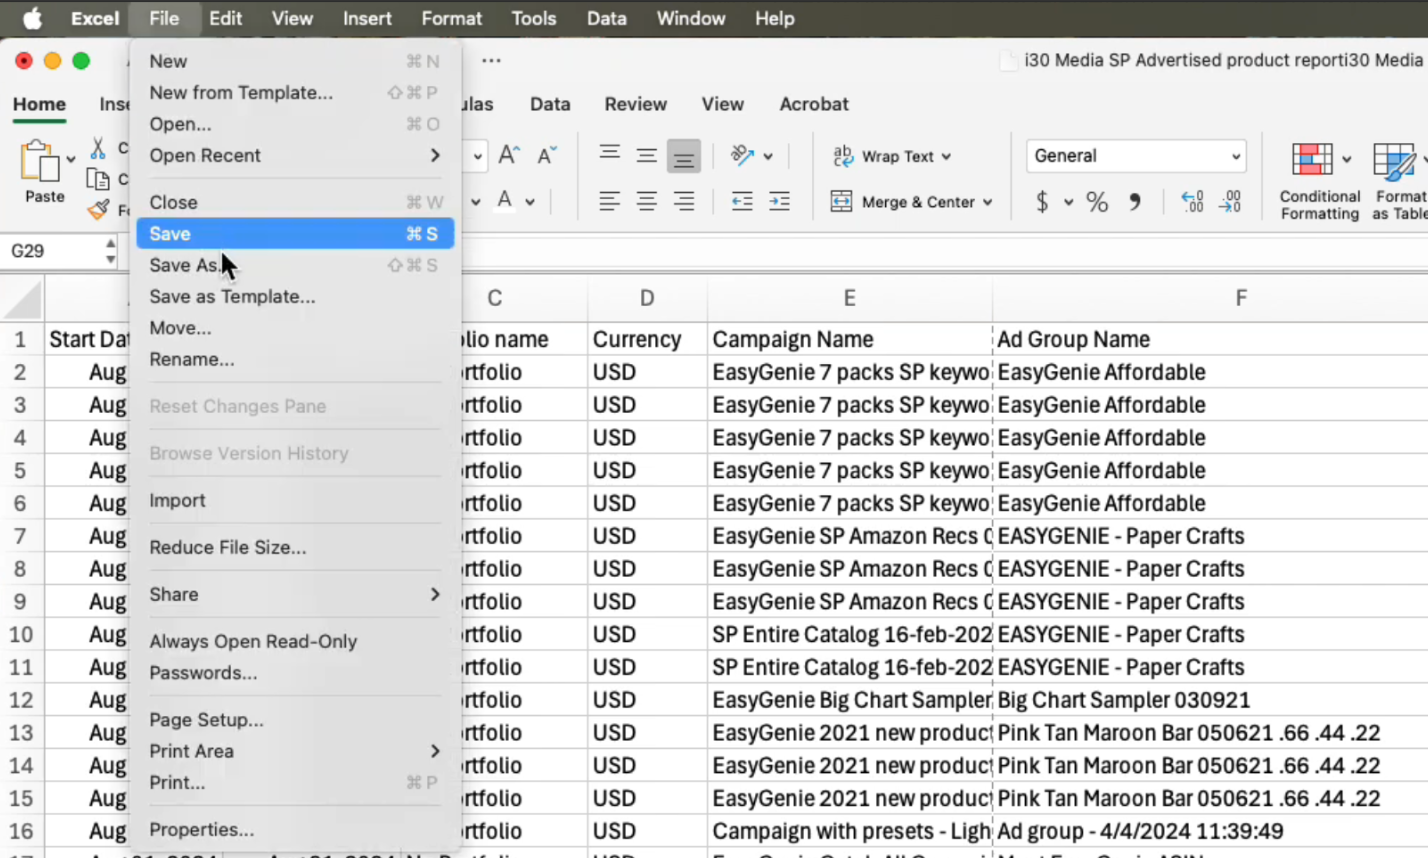Image resolution: width=1428 pixels, height=858 pixels.
Task: Choose Save from the File menu
Action: [295, 233]
